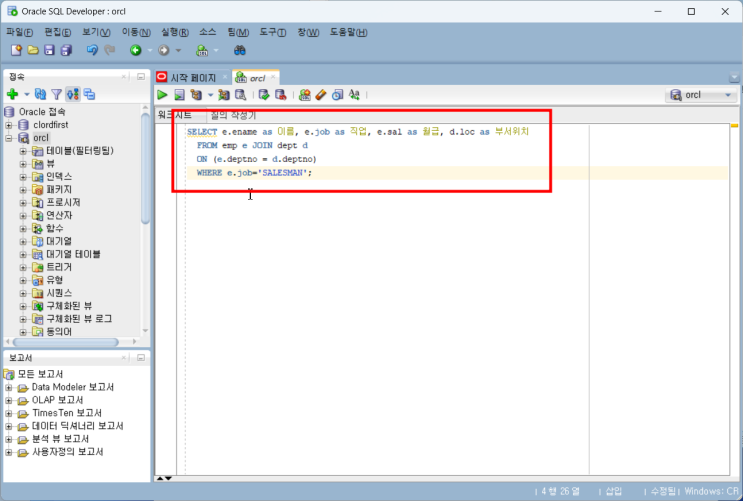Click the Rollback icon with red arrow
743x501 pixels.
pyautogui.click(x=281, y=95)
